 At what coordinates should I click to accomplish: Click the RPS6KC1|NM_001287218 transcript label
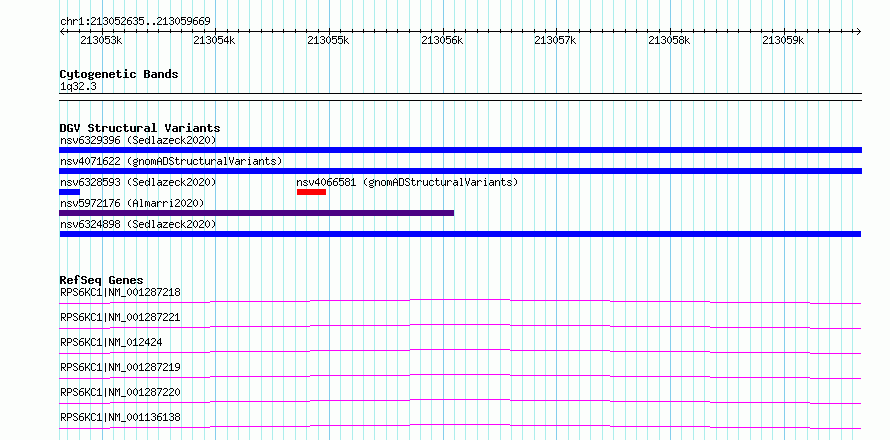tap(120, 292)
